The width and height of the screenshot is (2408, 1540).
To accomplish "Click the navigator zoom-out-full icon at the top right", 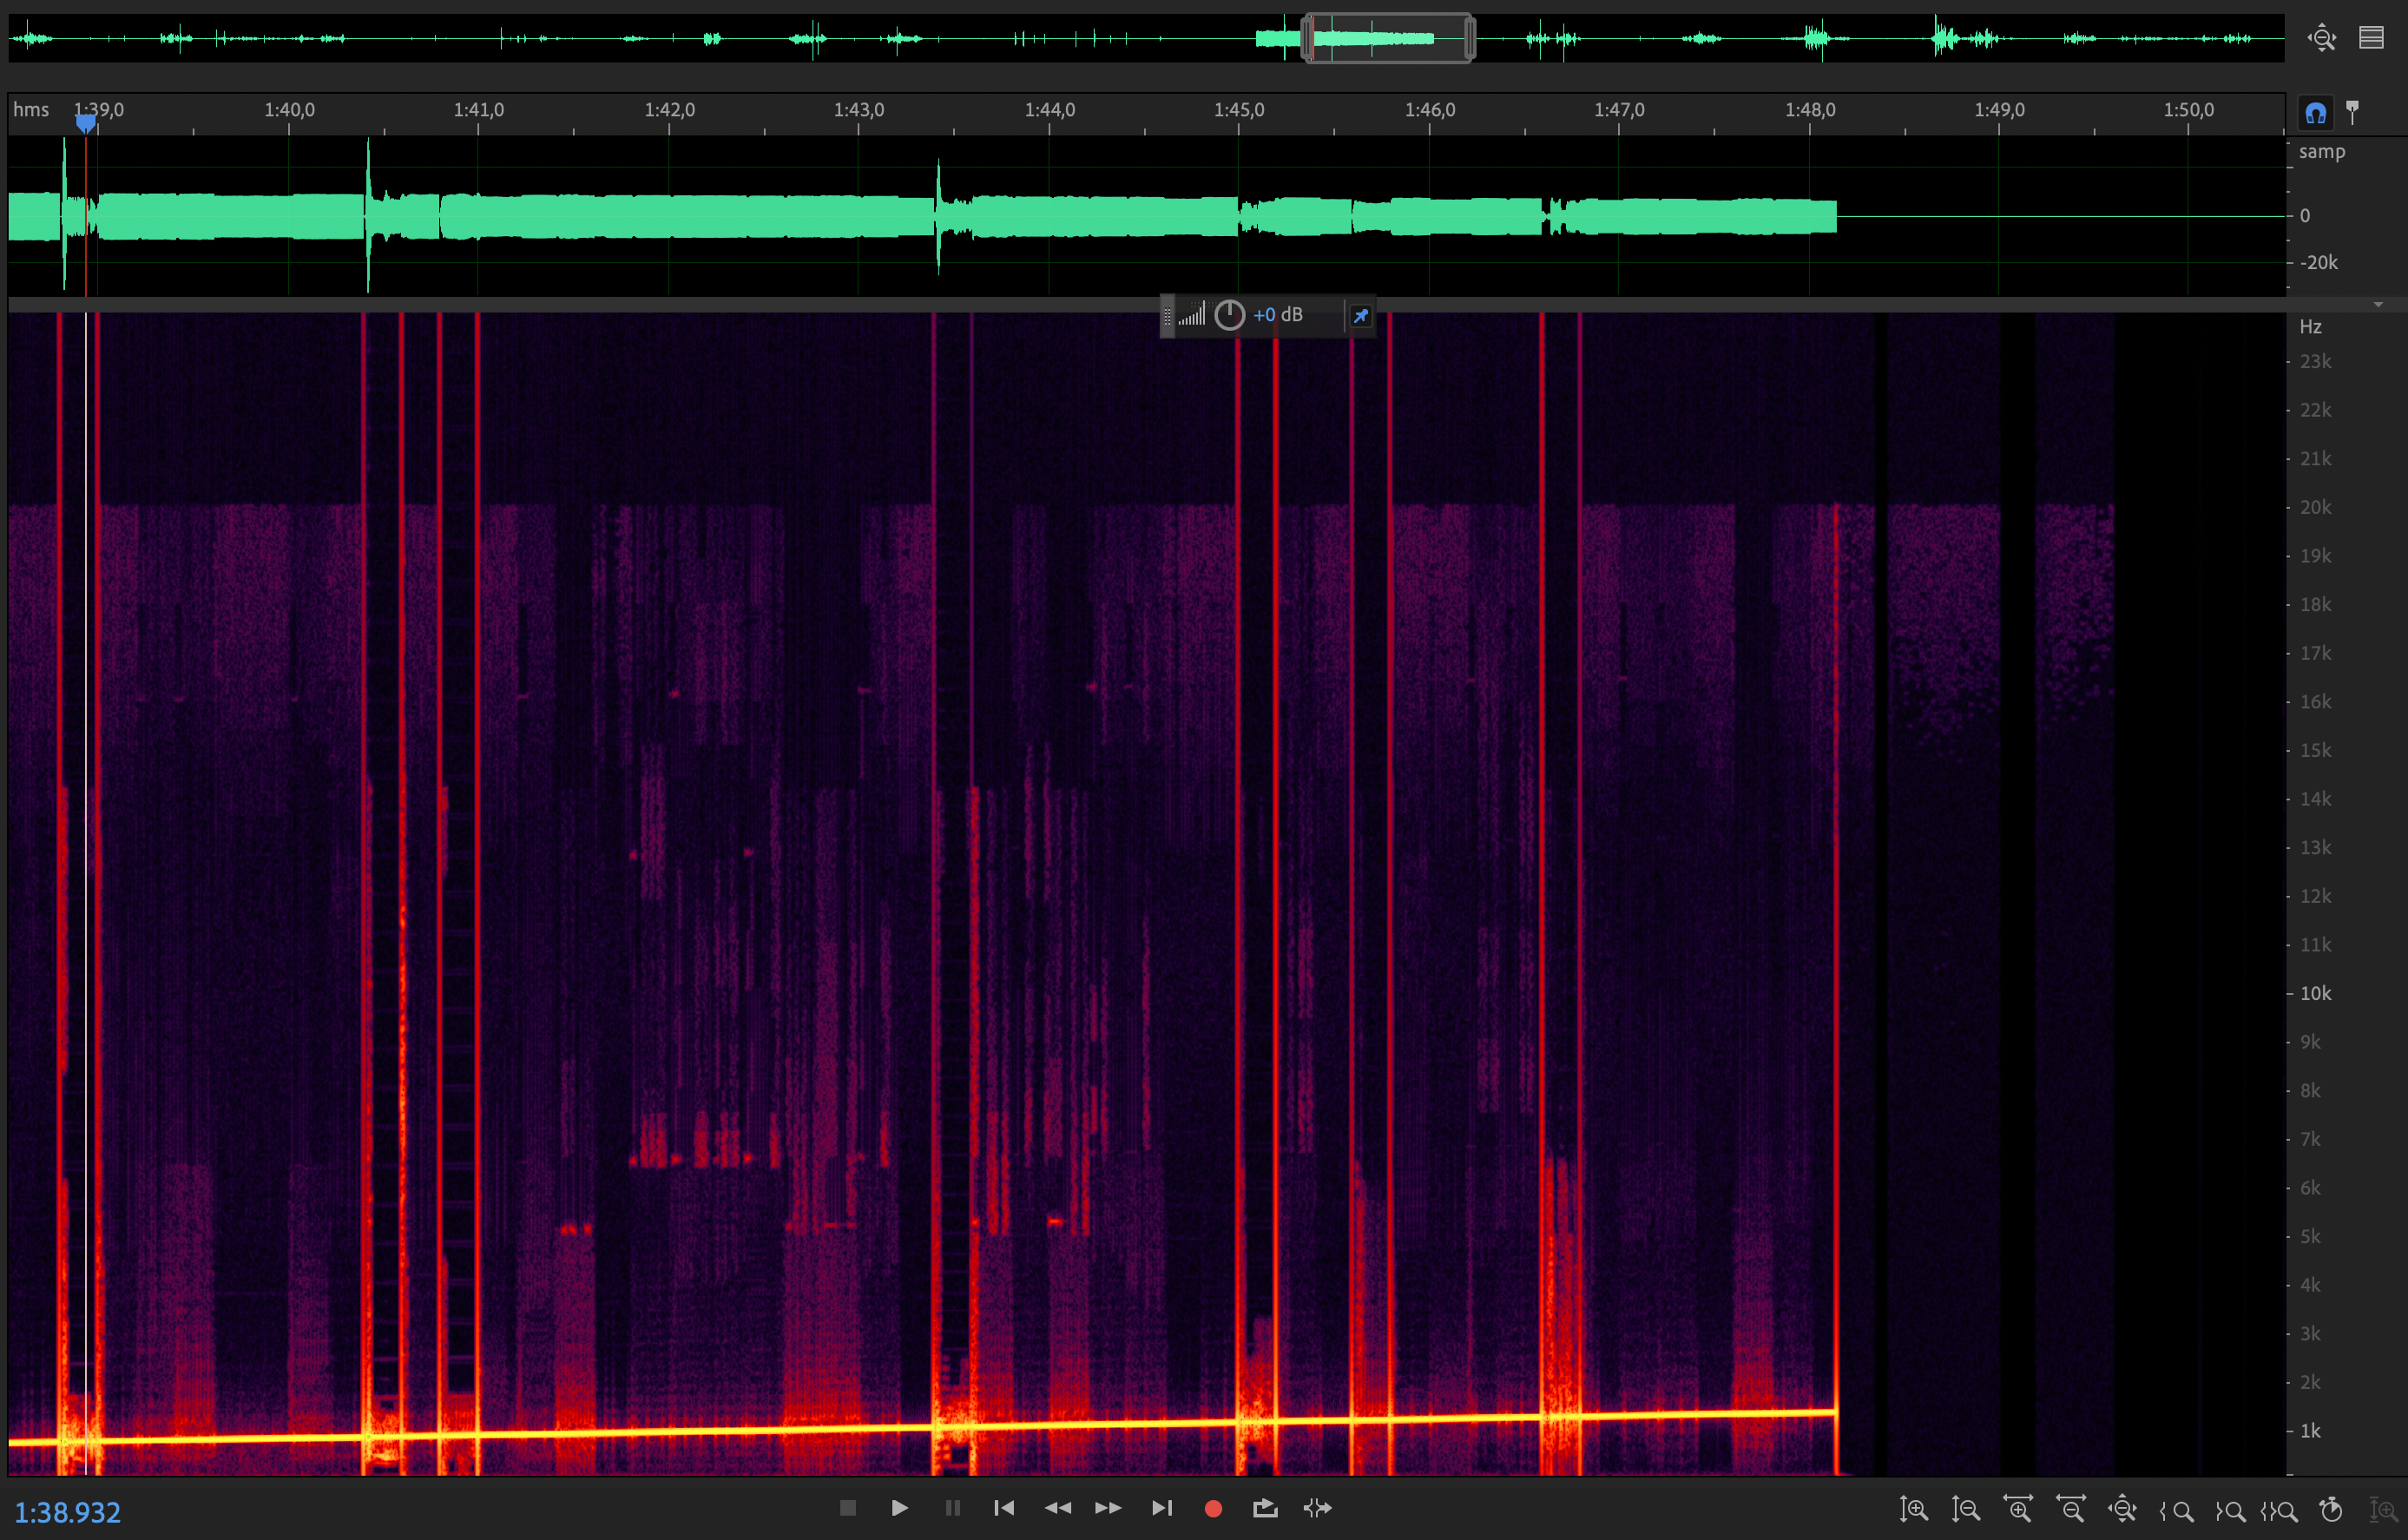I will click(2321, 38).
